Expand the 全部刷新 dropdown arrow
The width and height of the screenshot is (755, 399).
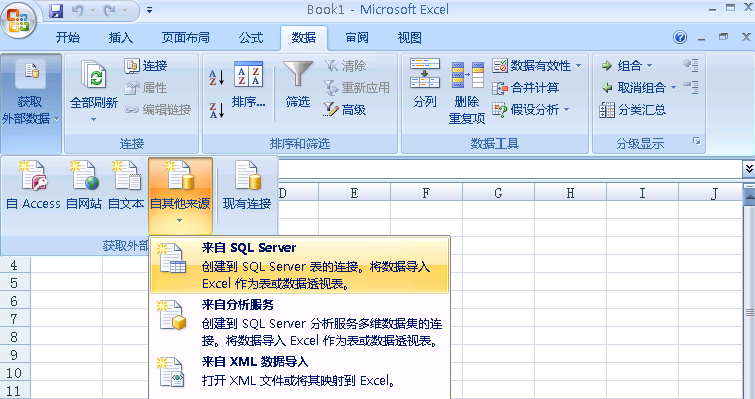94,119
